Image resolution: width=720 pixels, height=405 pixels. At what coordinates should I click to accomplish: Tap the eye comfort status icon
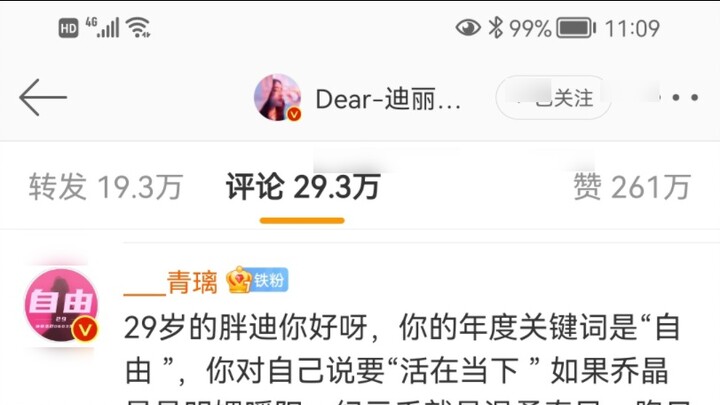[468, 28]
